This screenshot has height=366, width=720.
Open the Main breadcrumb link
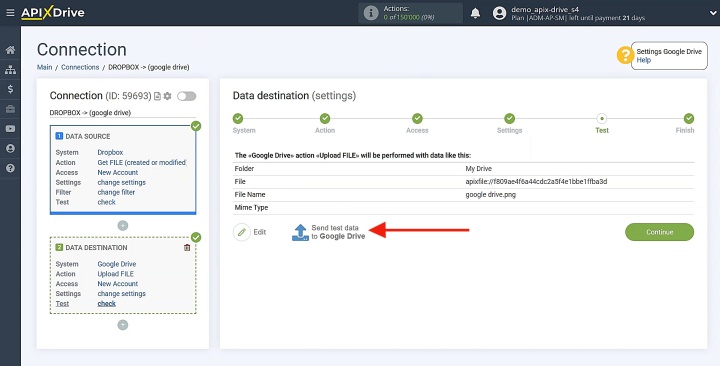coord(45,67)
